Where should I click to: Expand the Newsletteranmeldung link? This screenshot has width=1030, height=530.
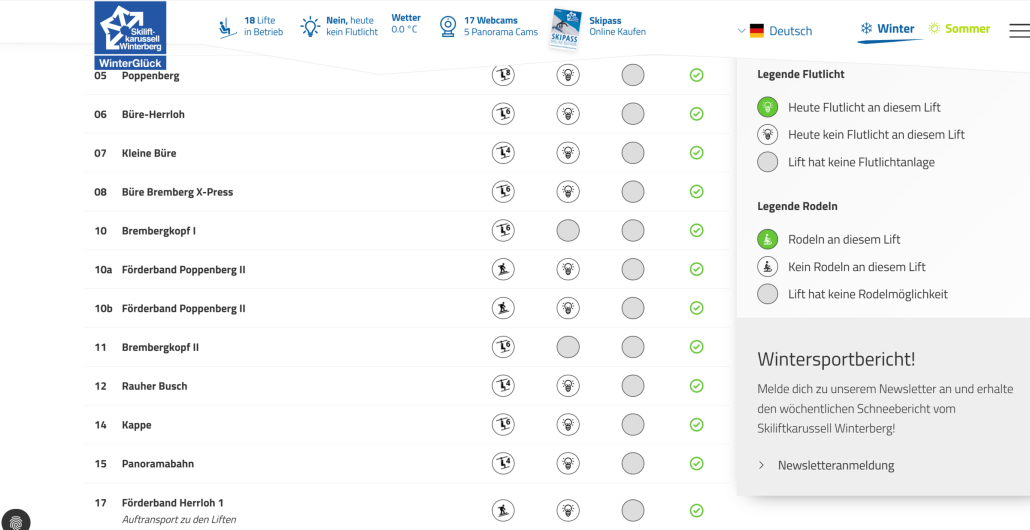pyautogui.click(x=835, y=465)
